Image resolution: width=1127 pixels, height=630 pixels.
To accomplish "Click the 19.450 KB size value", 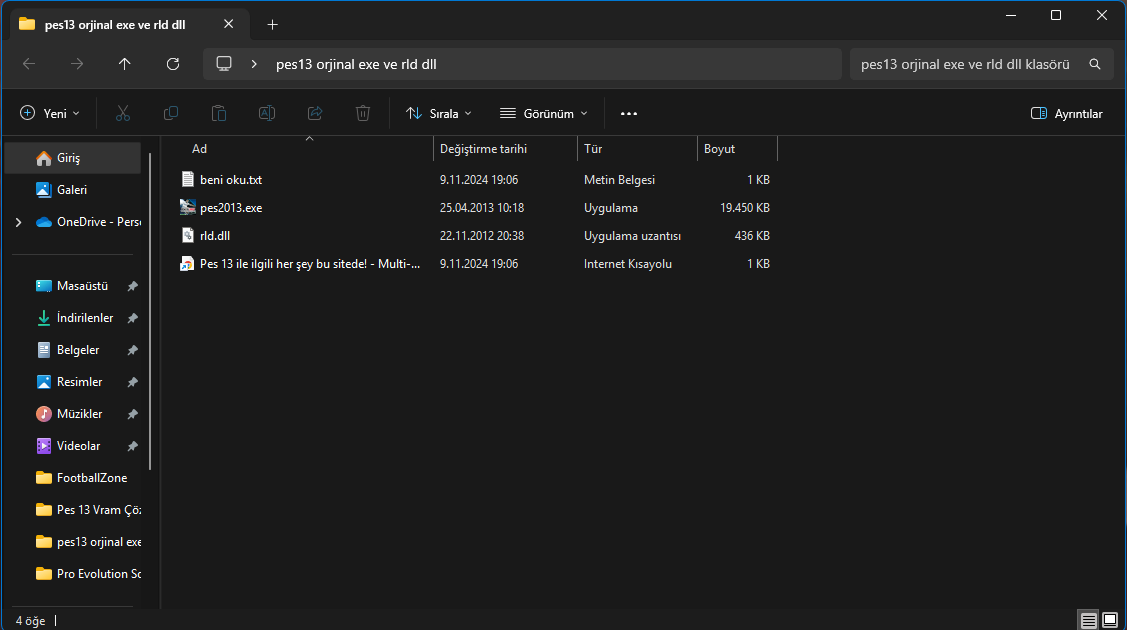I will click(x=745, y=208).
